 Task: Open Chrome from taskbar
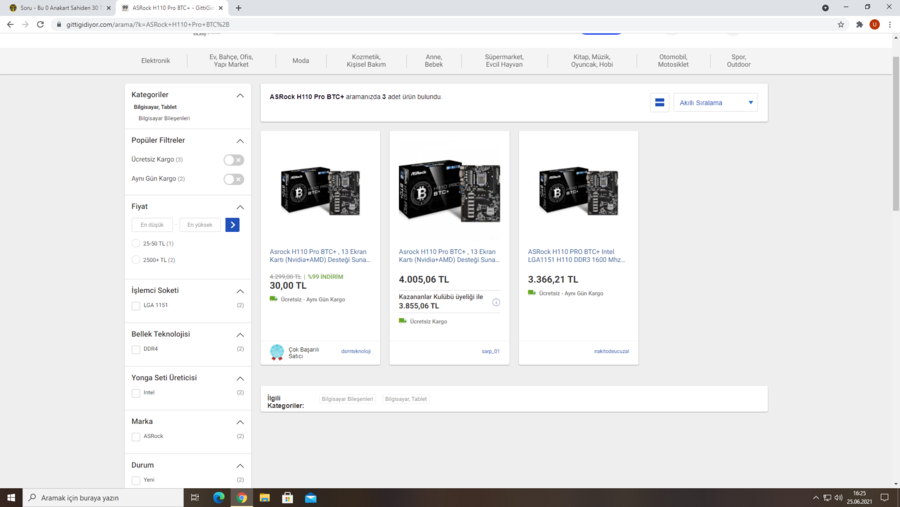point(242,498)
